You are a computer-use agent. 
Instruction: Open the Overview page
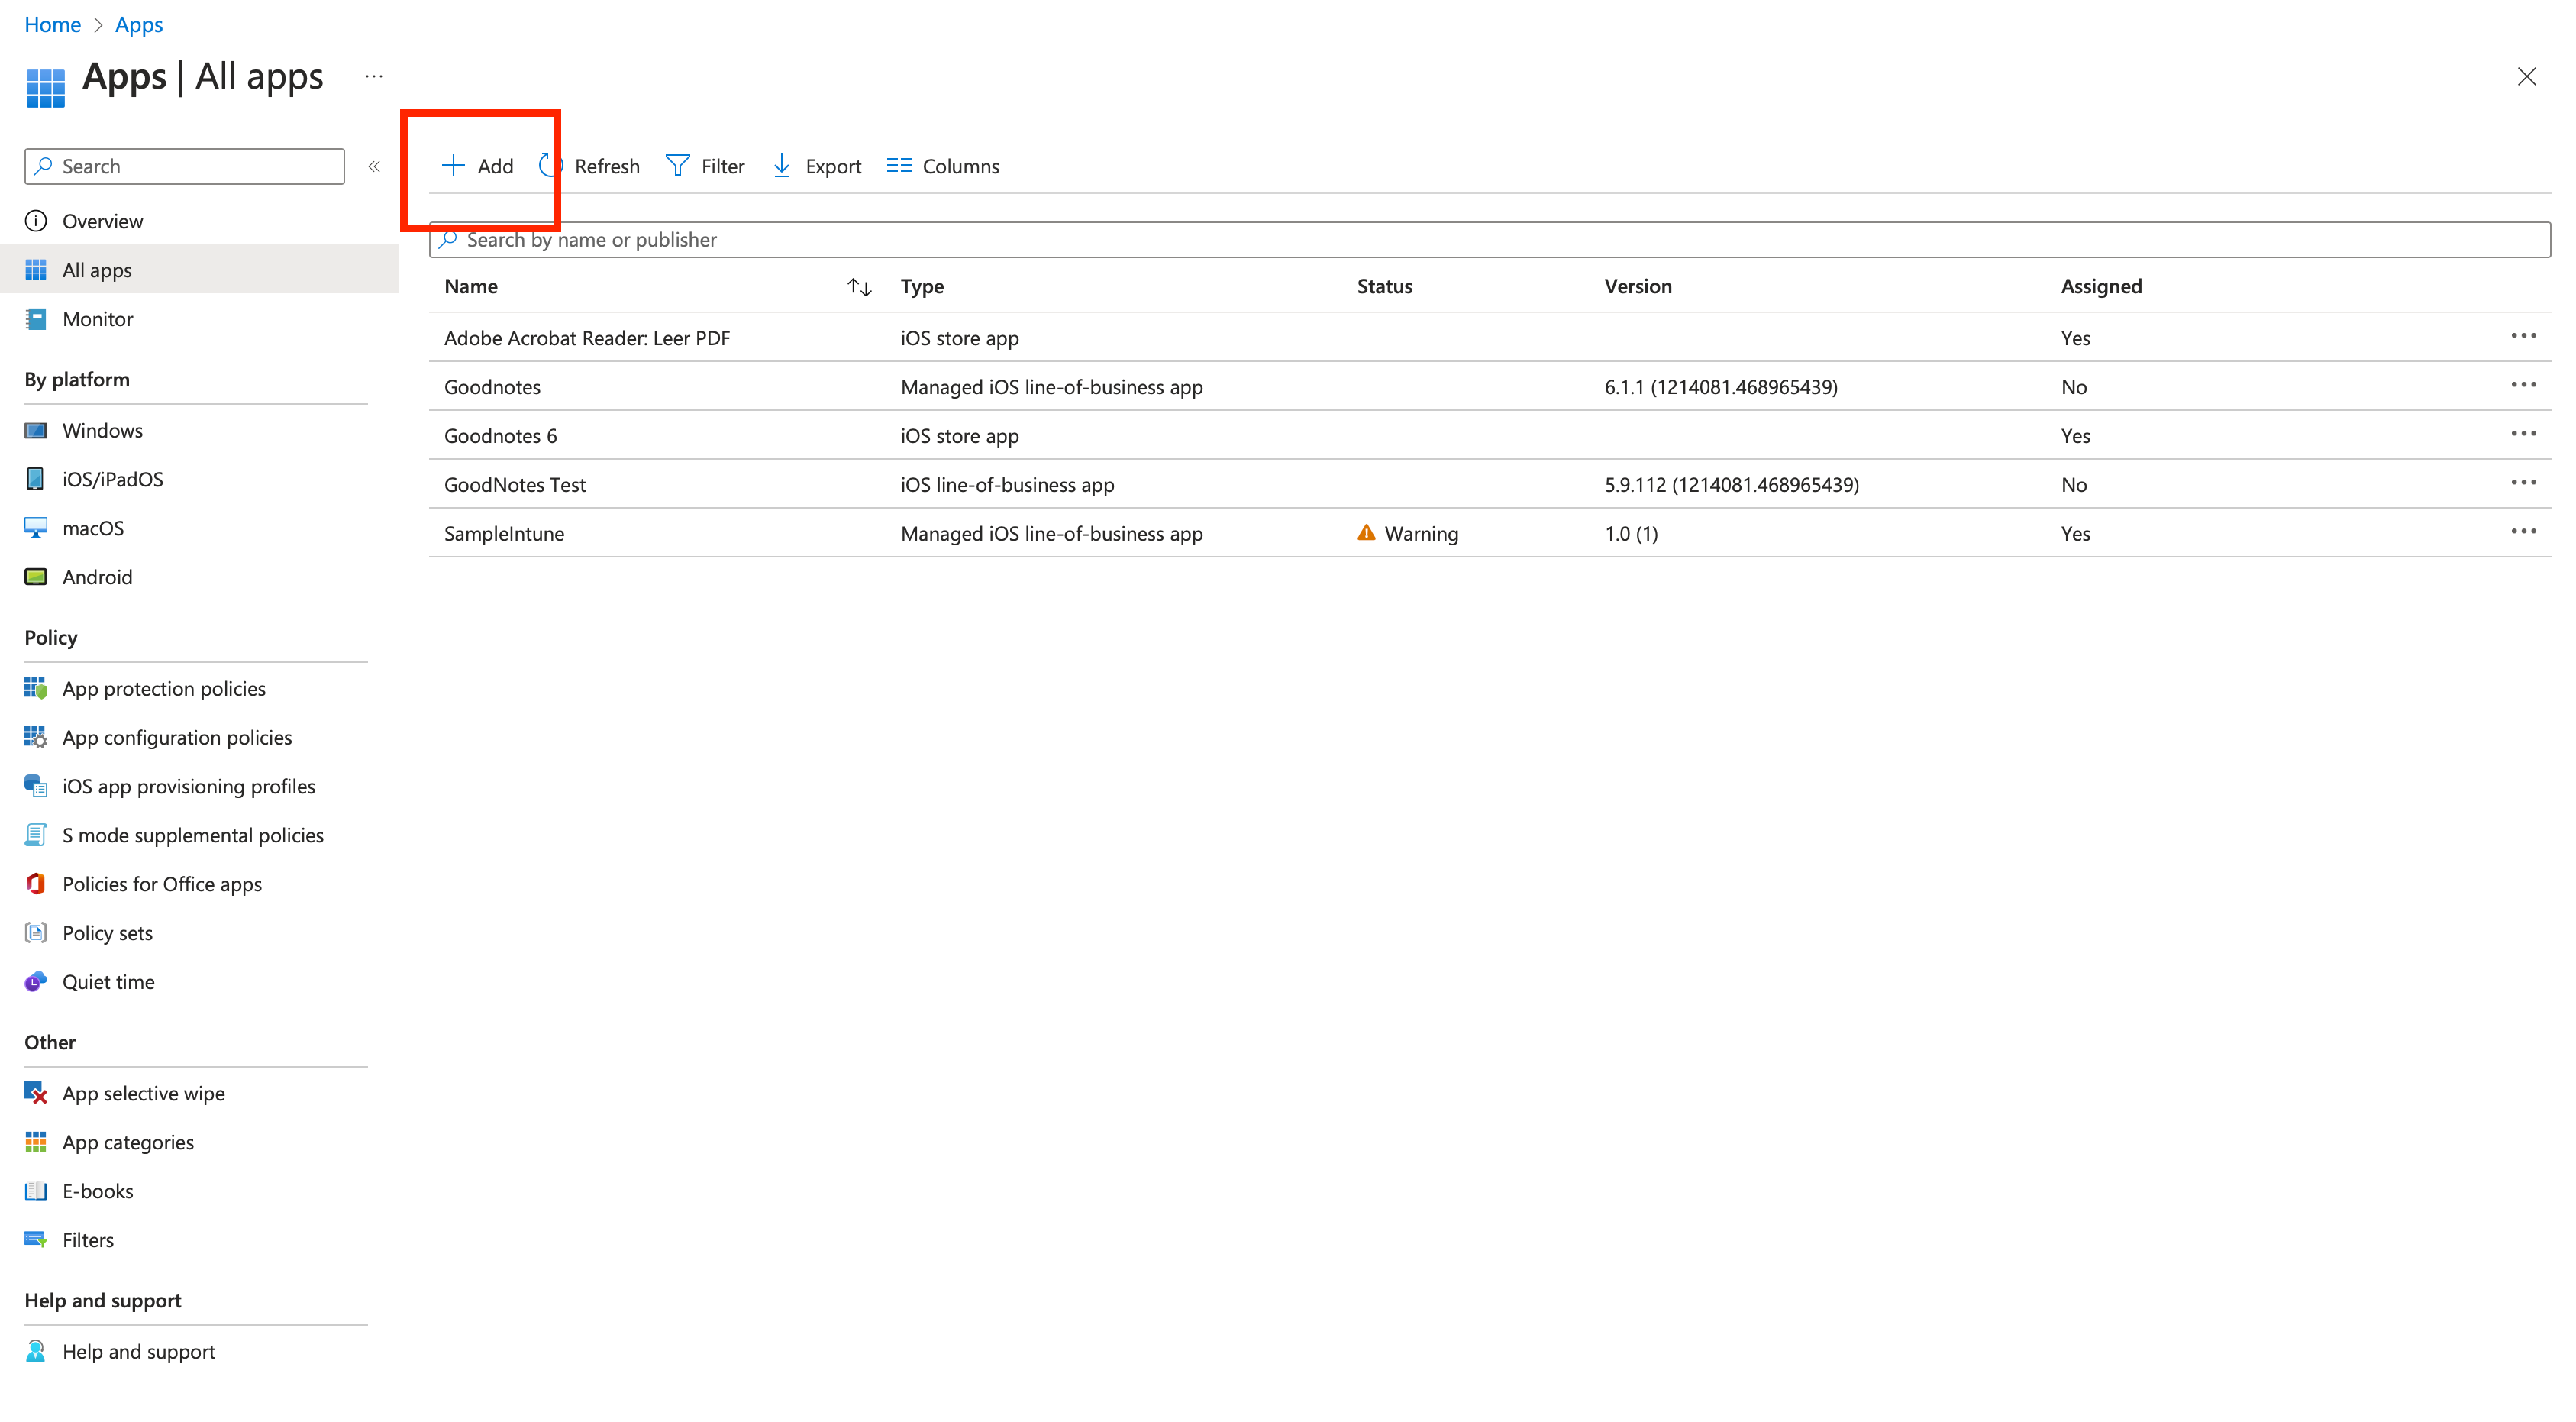(x=102, y=221)
